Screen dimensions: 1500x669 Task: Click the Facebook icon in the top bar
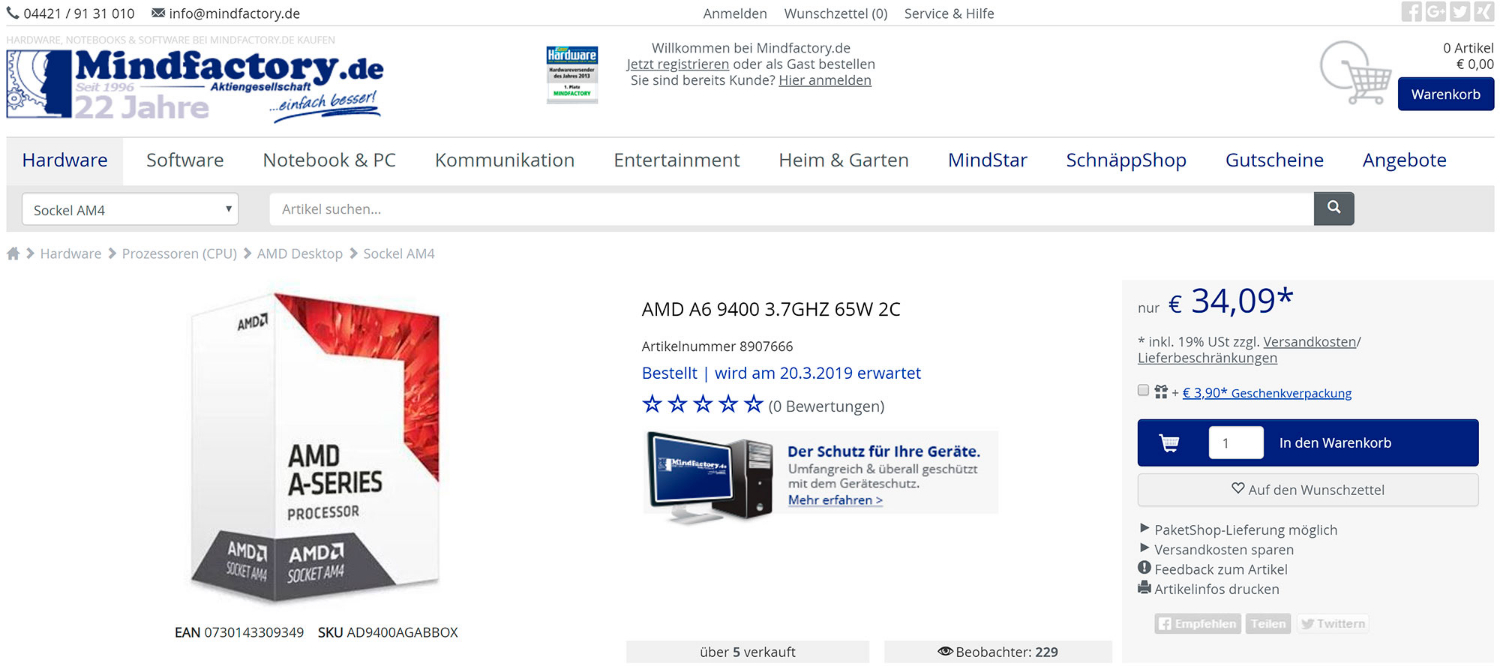1411,12
